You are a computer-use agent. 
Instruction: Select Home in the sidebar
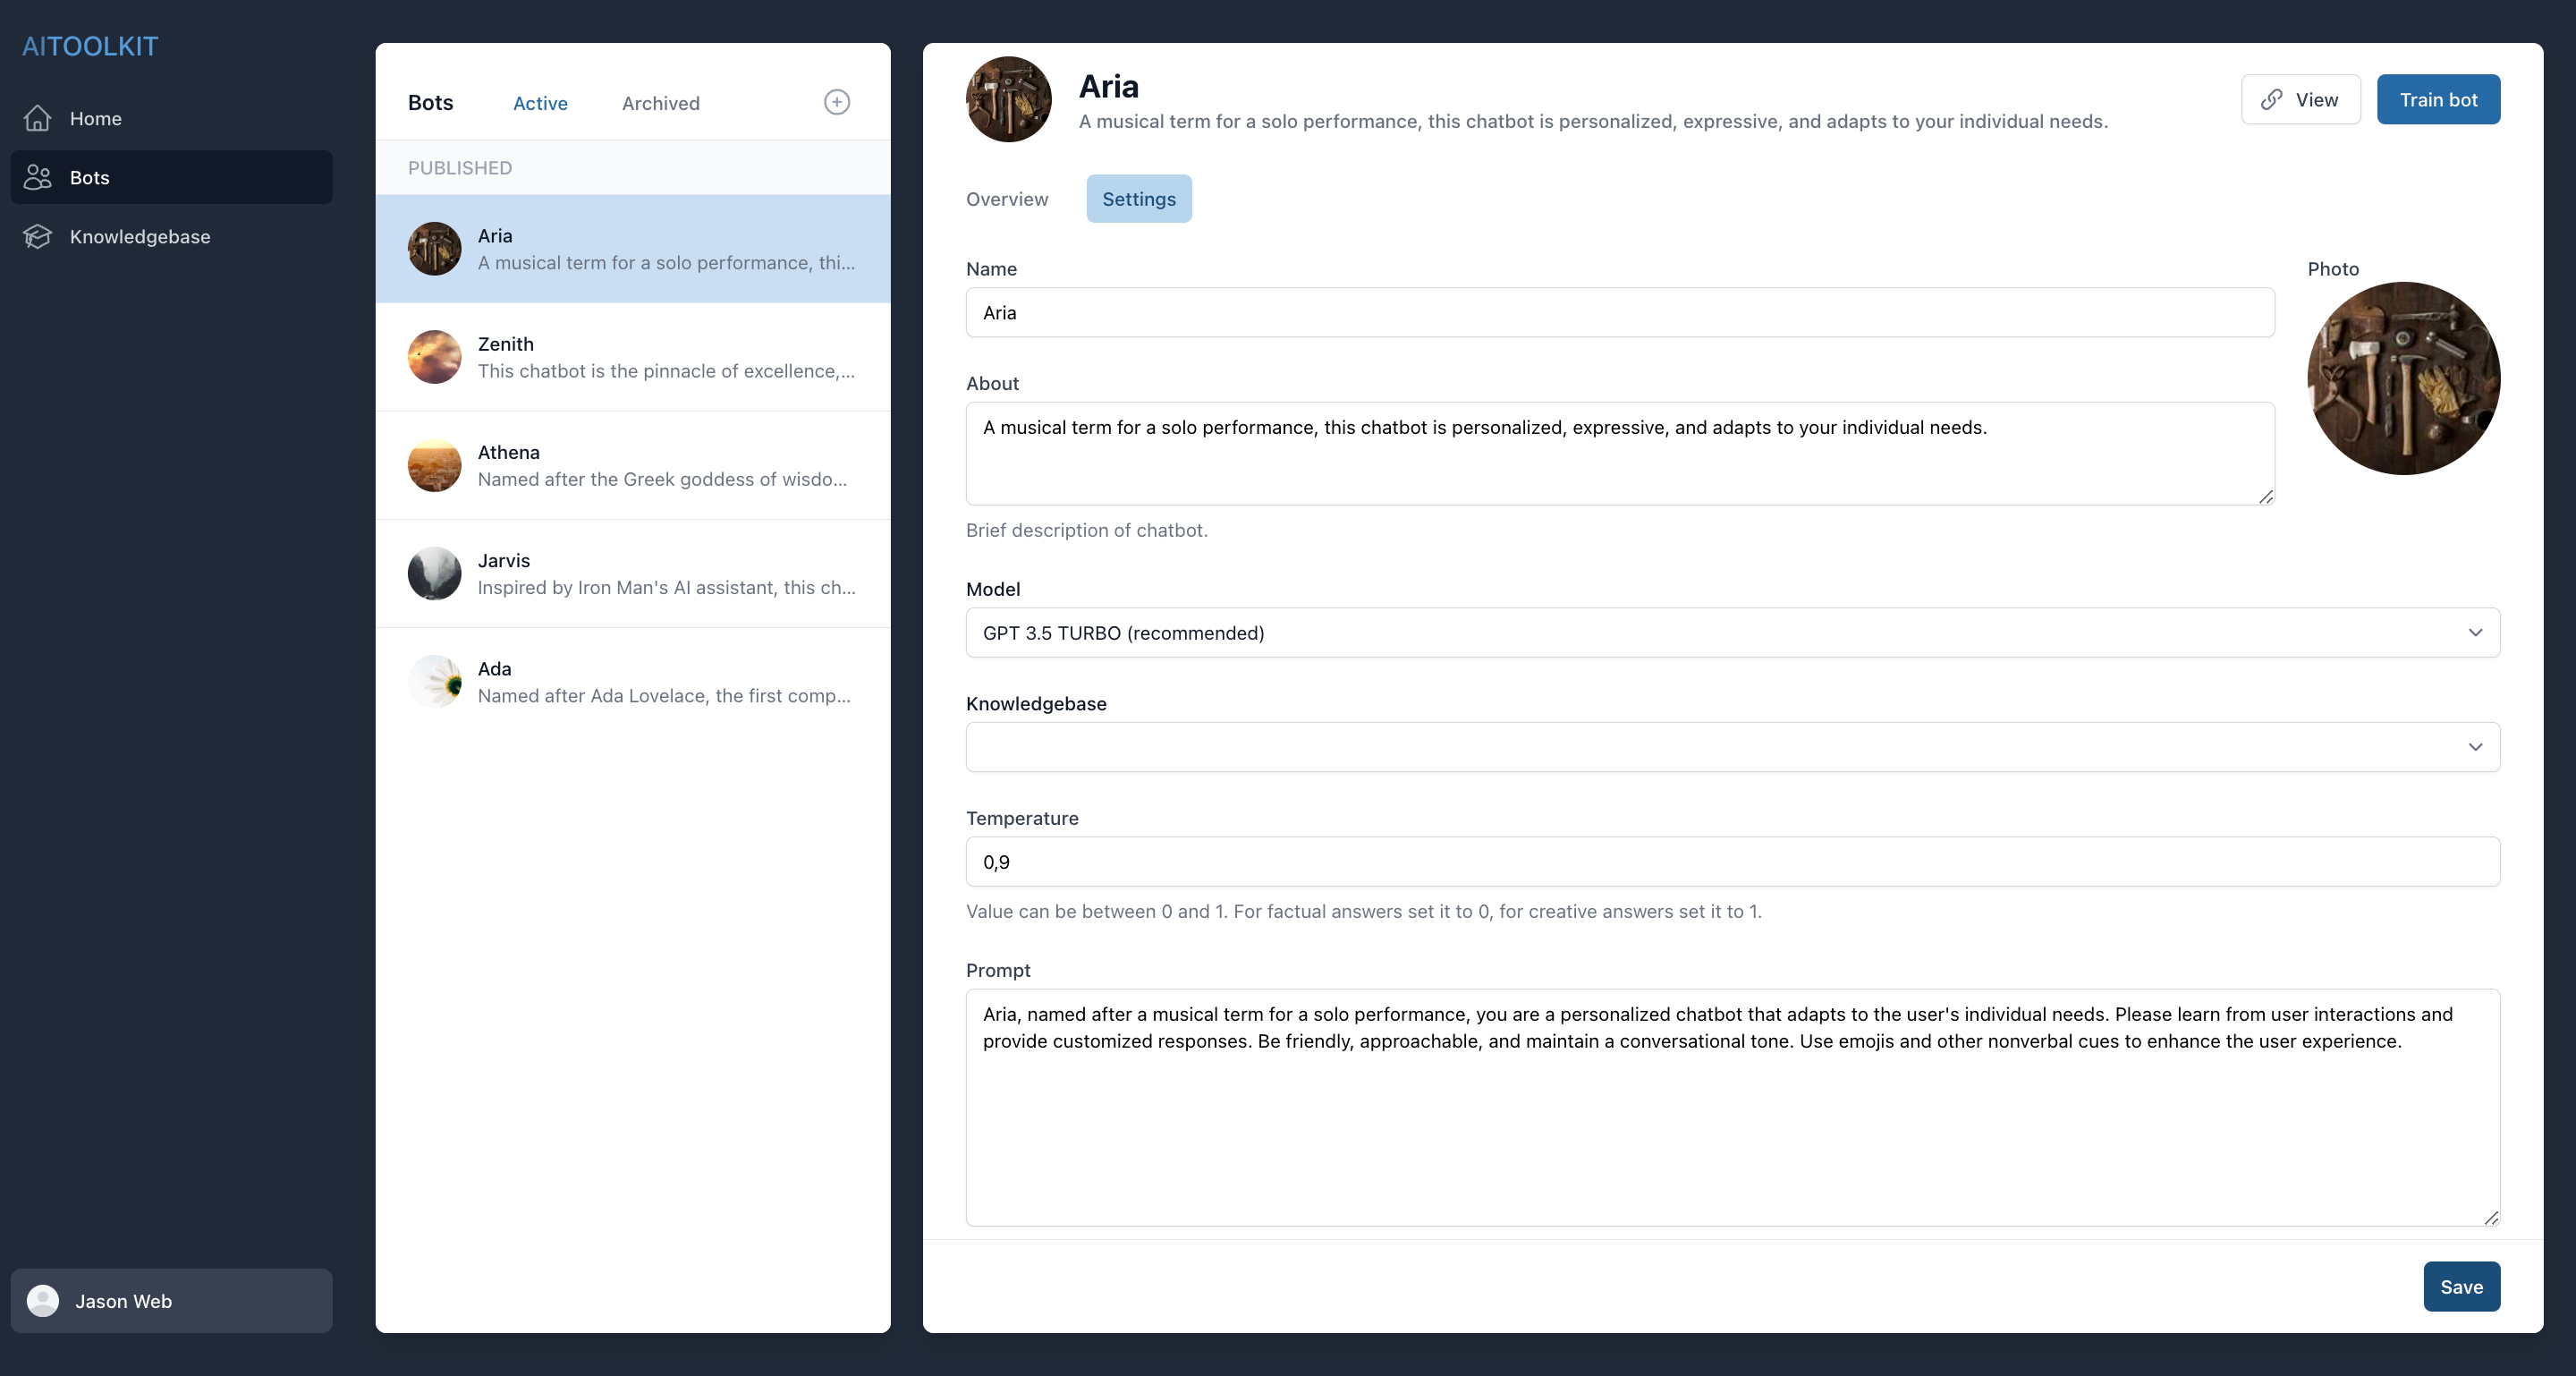click(x=95, y=118)
